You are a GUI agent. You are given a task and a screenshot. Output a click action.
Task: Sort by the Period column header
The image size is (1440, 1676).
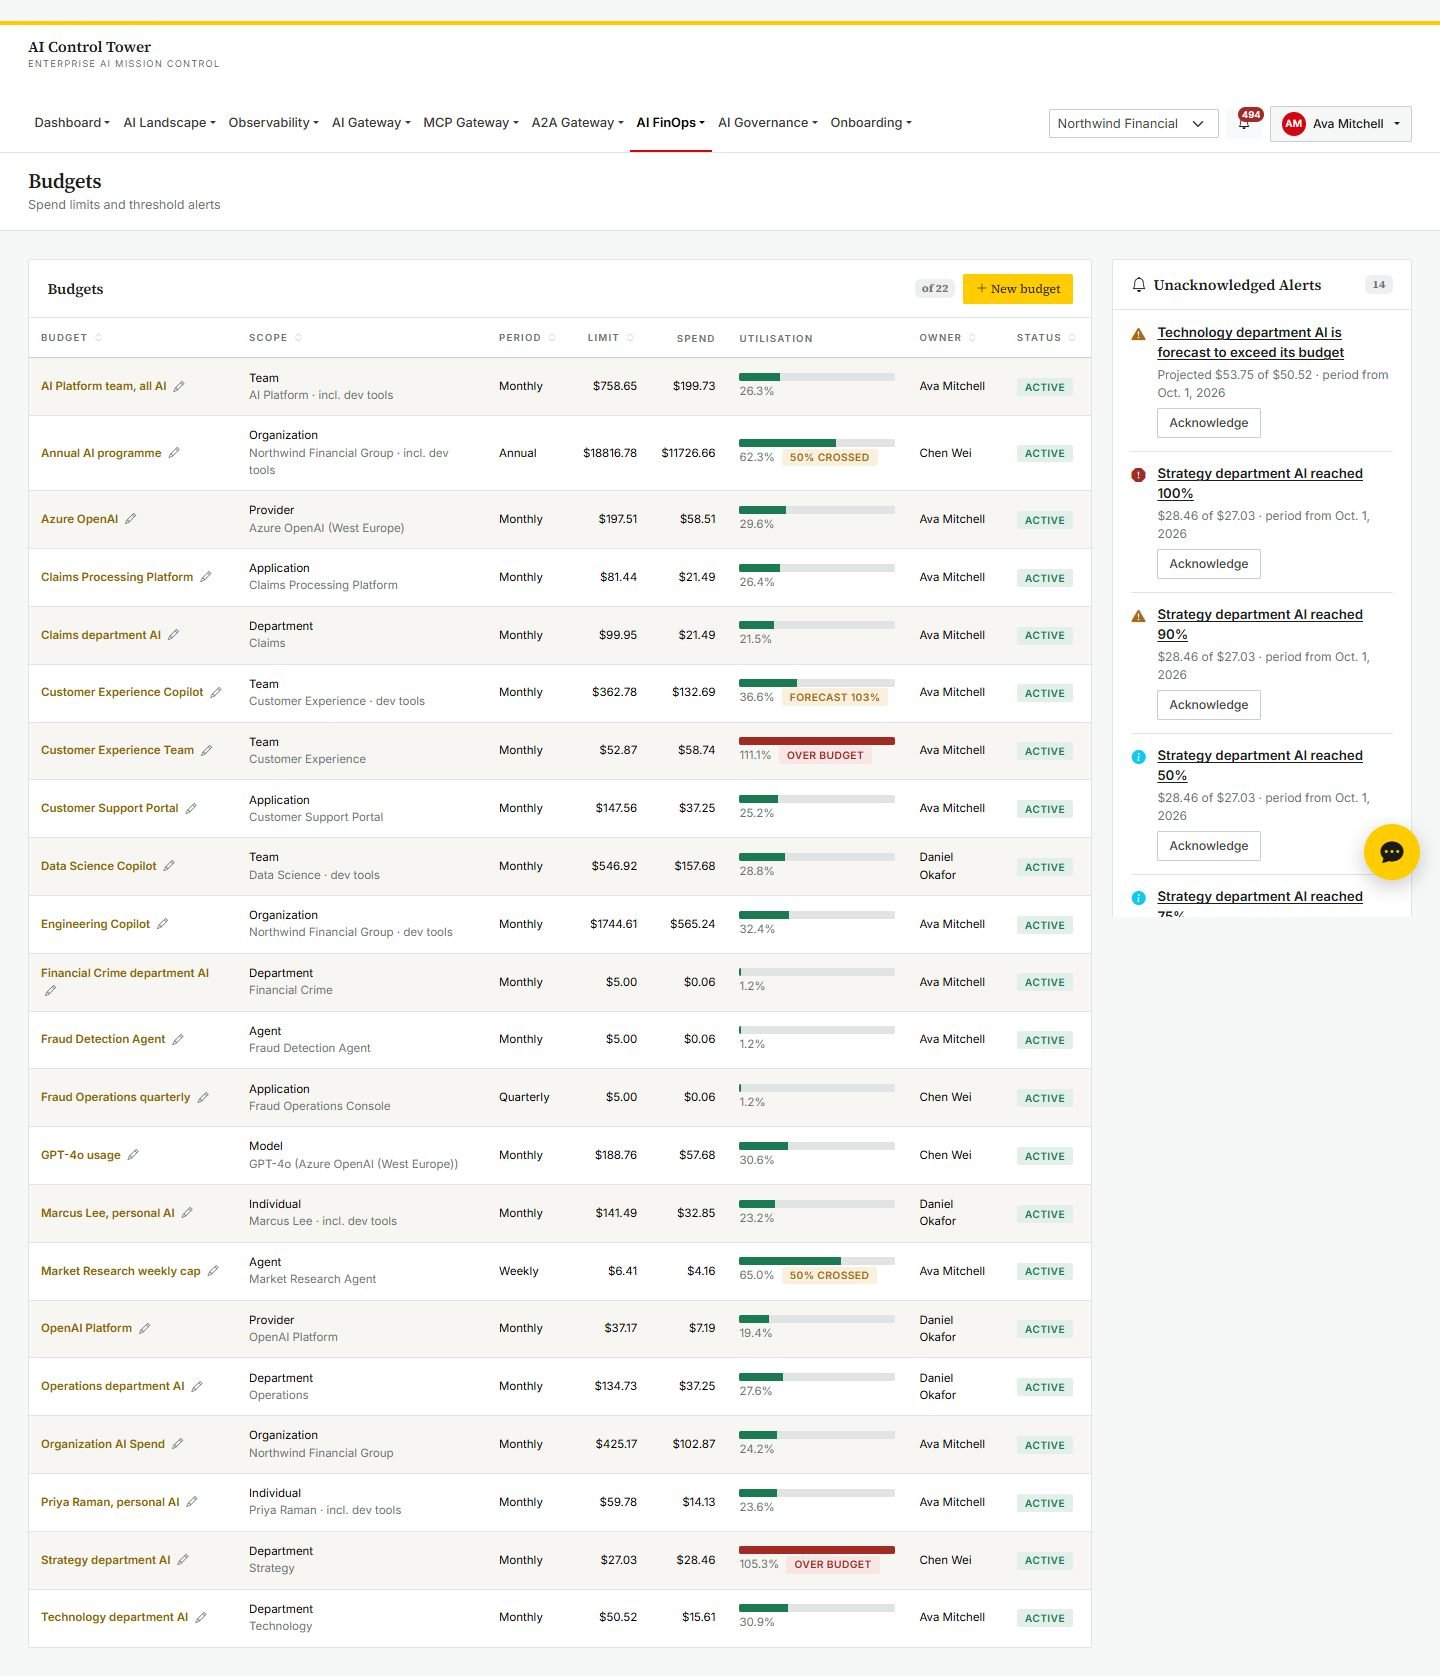pos(527,338)
